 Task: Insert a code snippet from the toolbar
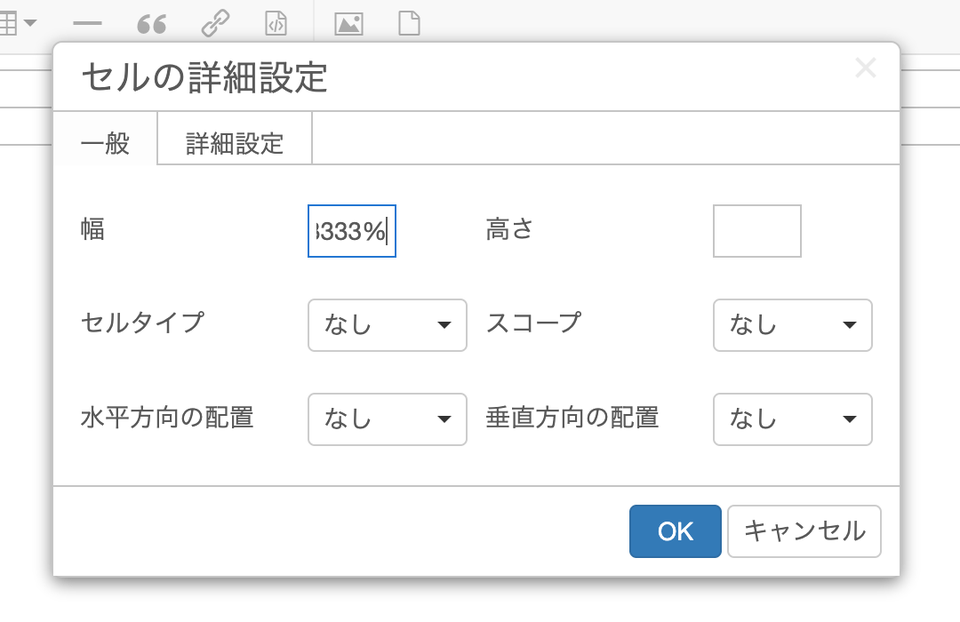point(276,24)
